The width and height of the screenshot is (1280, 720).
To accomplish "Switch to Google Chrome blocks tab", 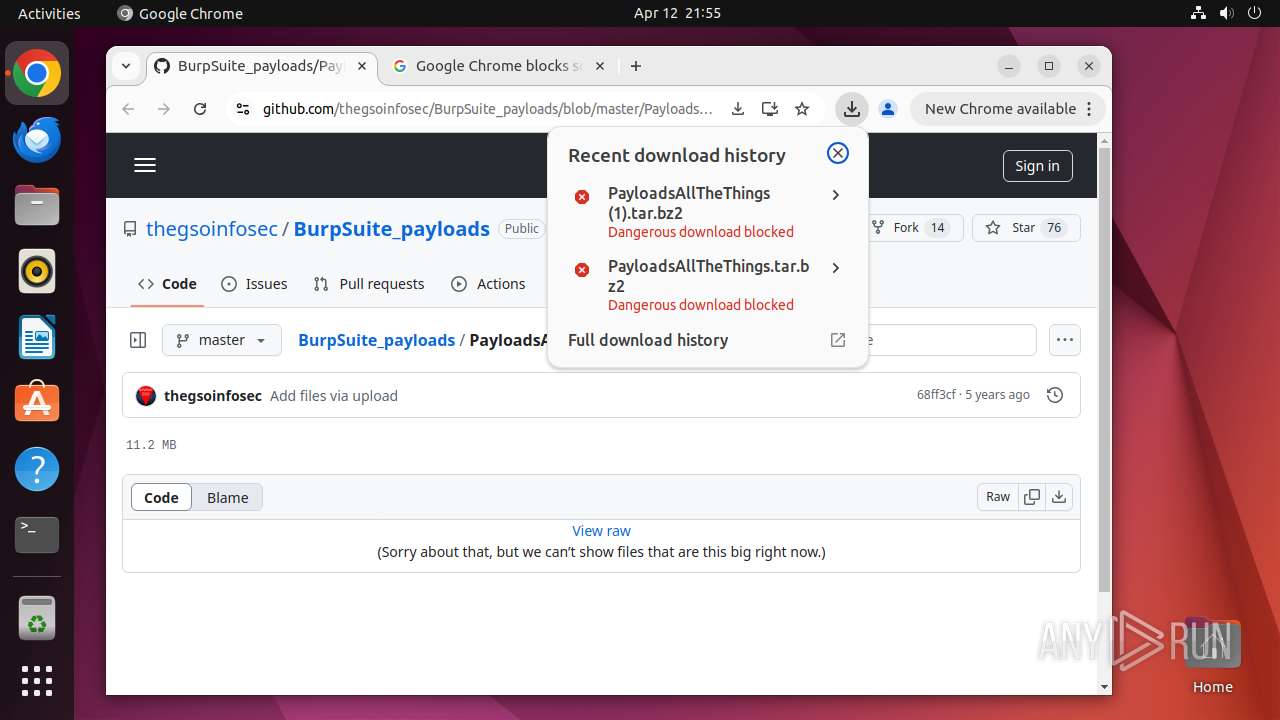I will click(x=498, y=66).
